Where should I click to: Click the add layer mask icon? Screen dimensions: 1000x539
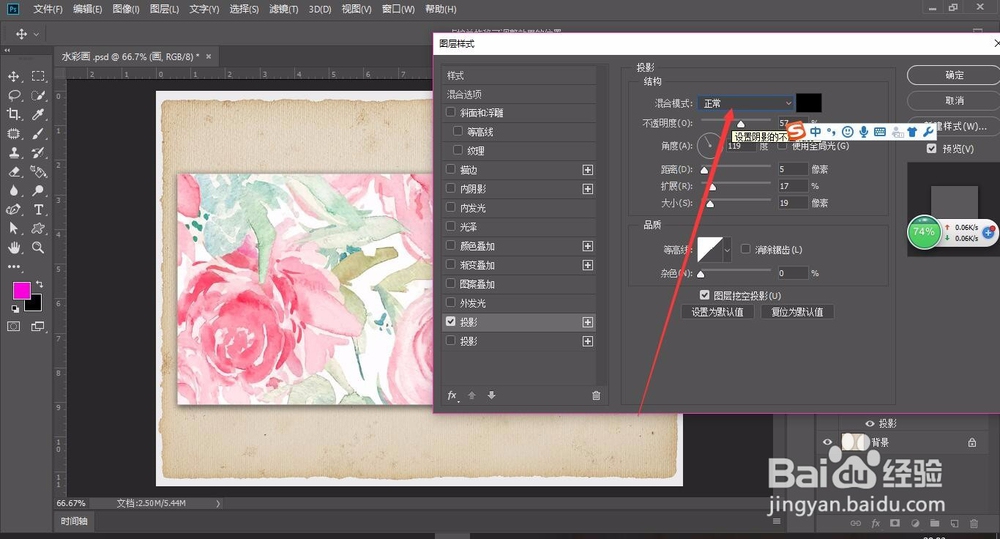(x=895, y=523)
